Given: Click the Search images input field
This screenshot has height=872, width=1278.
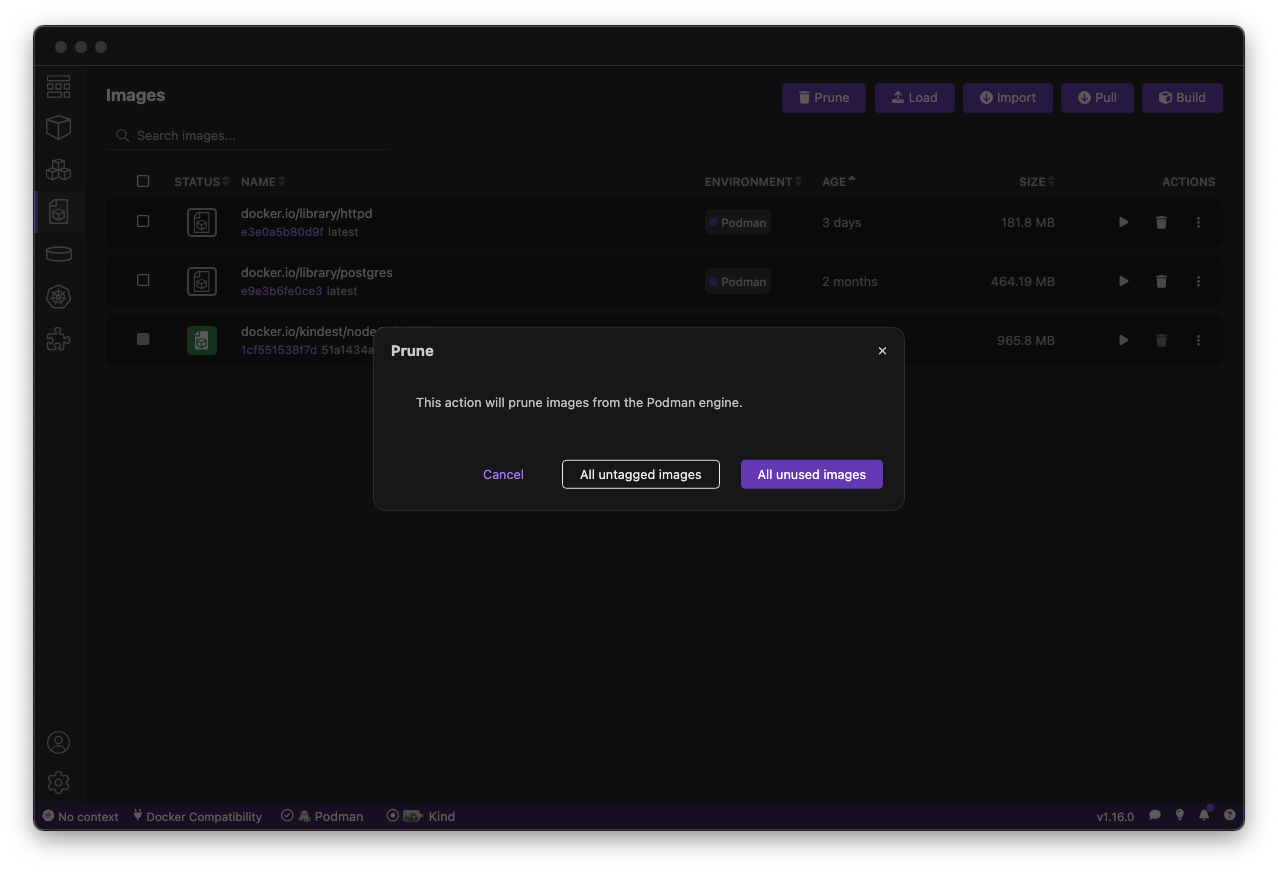Looking at the screenshot, I should coord(250,135).
